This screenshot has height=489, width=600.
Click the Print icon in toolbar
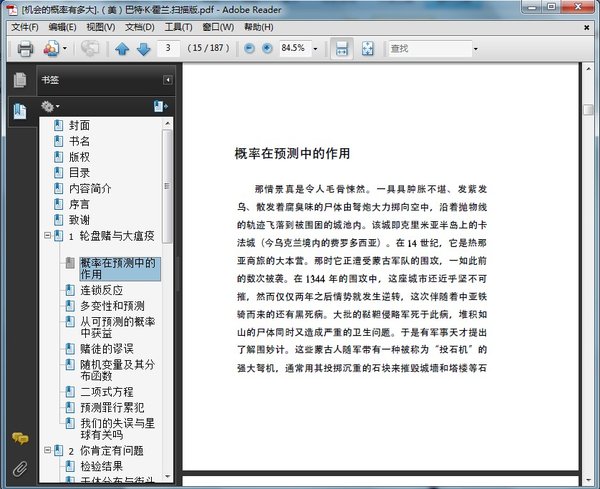25,49
